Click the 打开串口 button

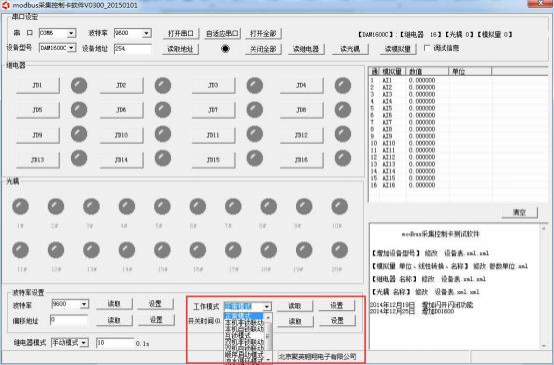pos(181,34)
